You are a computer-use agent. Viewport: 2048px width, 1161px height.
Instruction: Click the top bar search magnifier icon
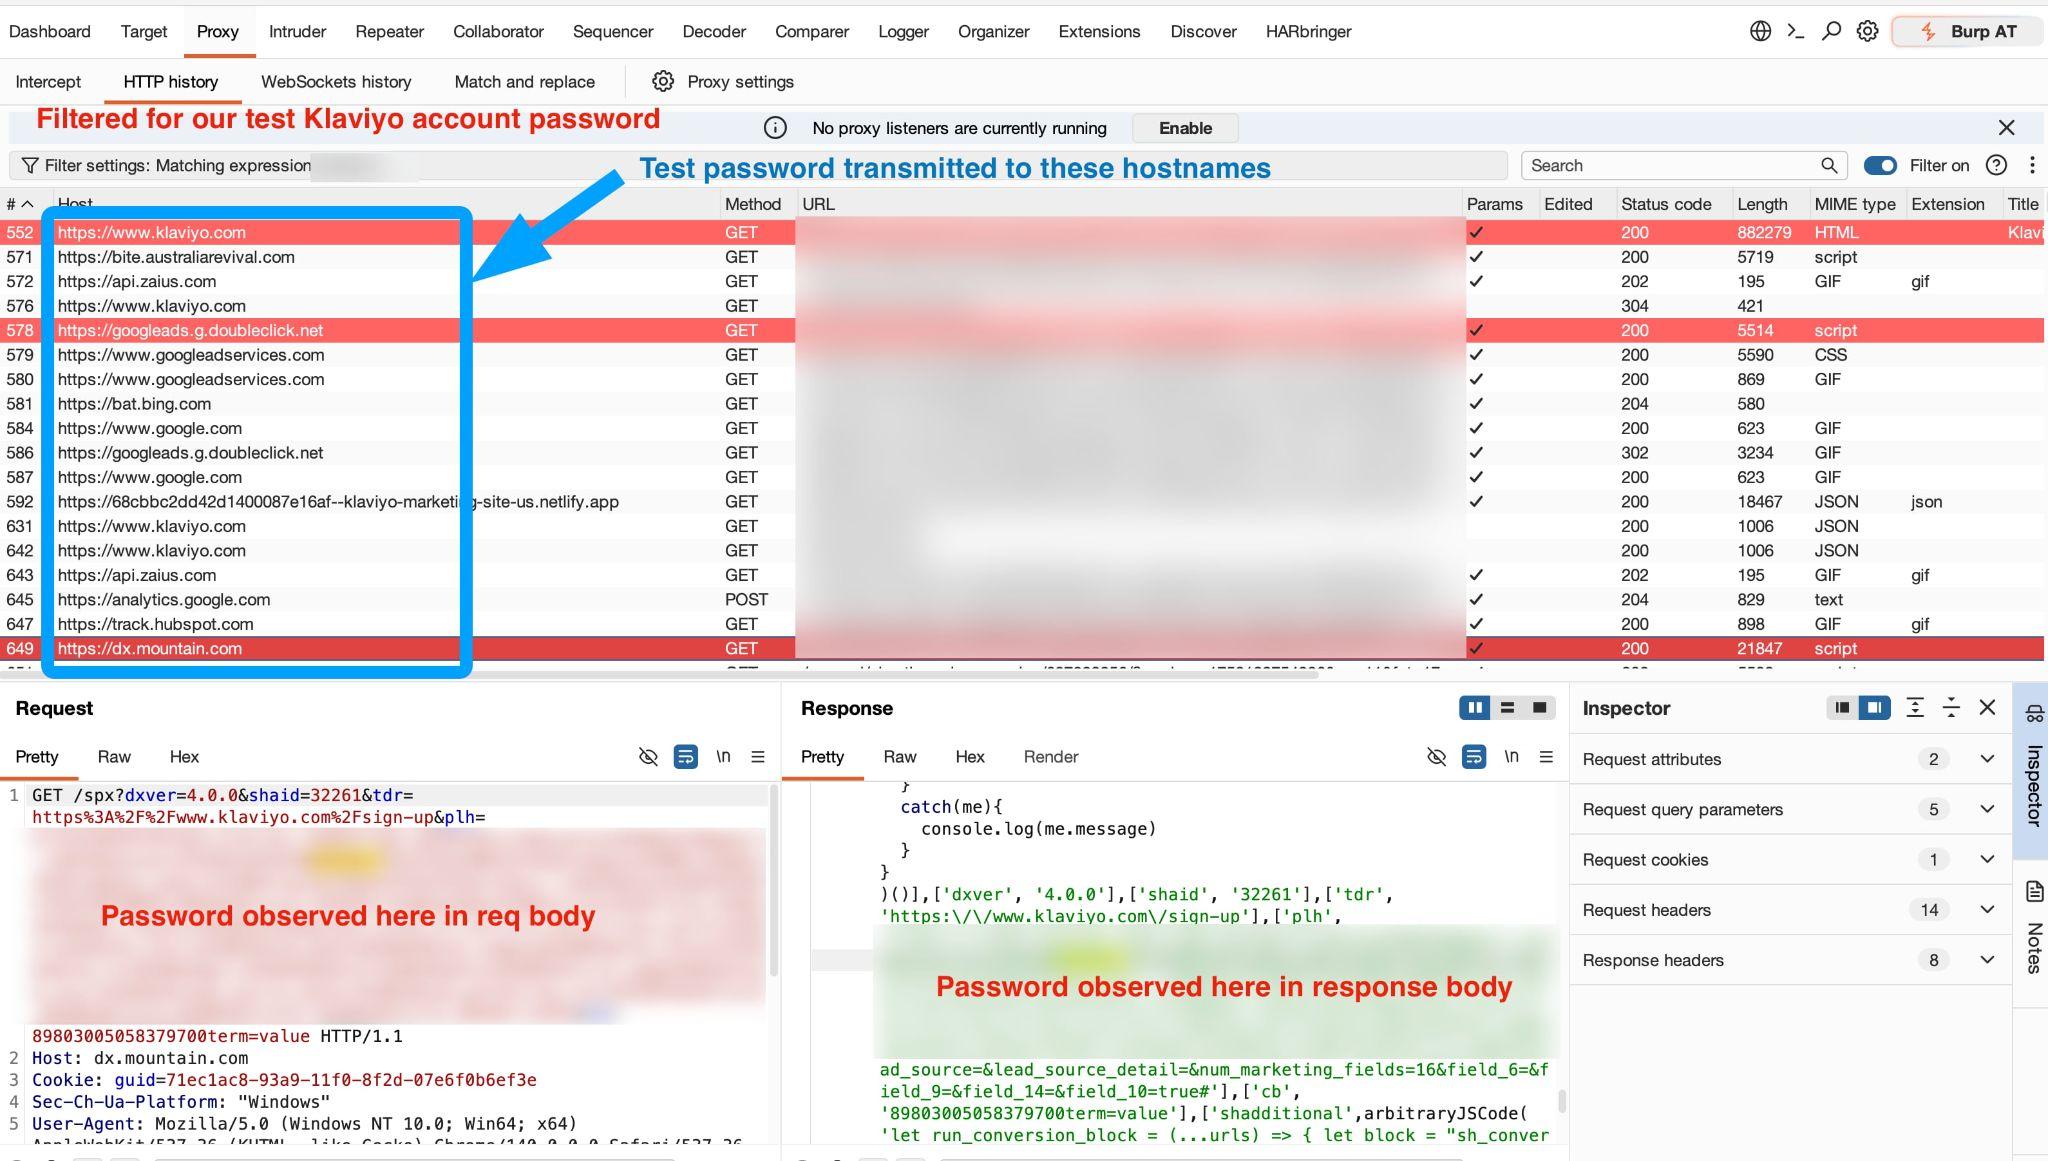[x=1831, y=31]
